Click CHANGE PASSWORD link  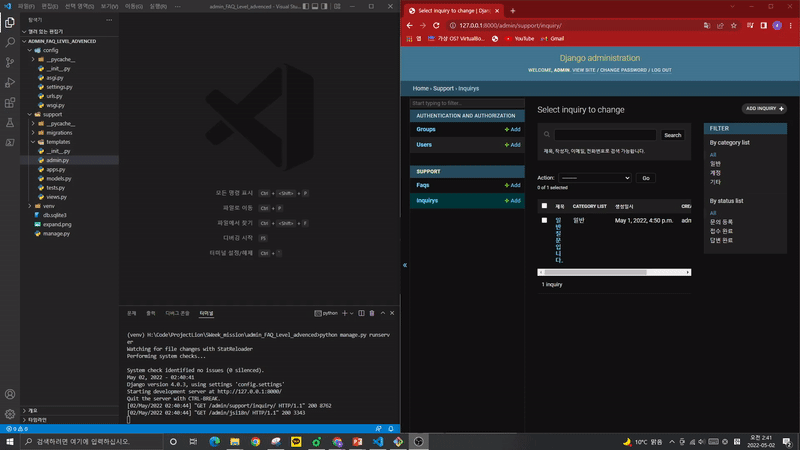pos(623,70)
